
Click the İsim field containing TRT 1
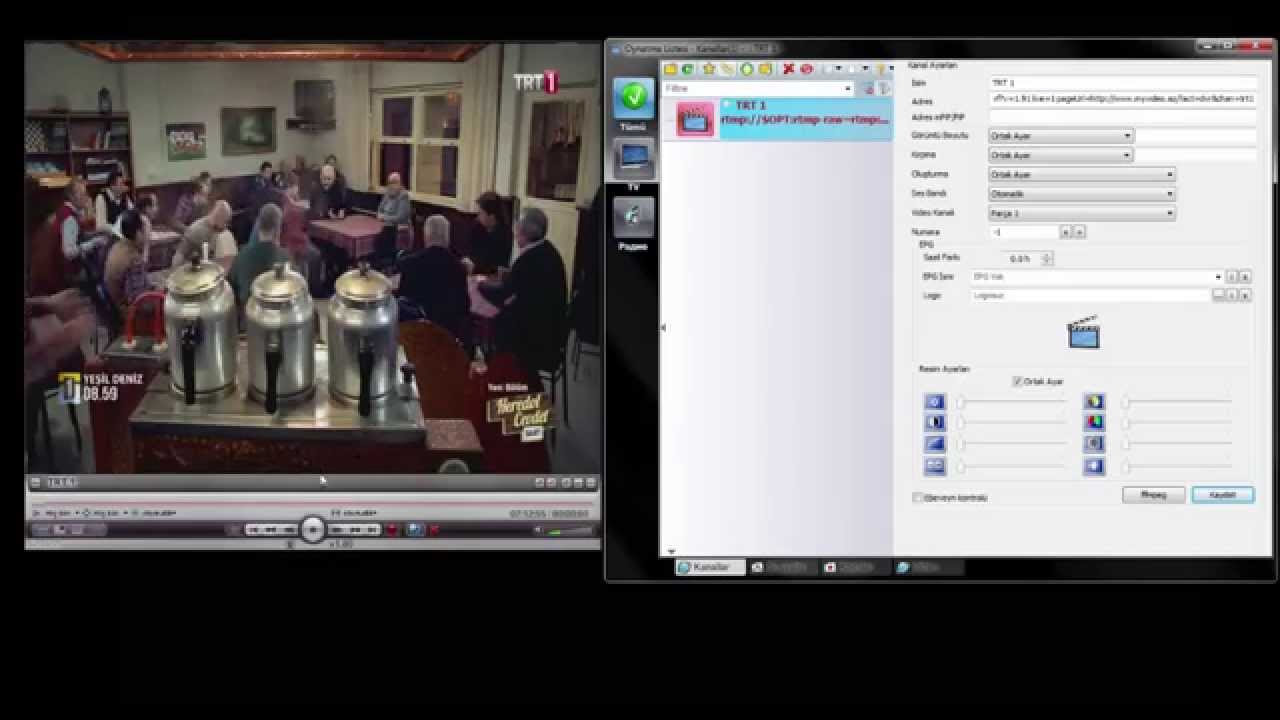point(1122,82)
